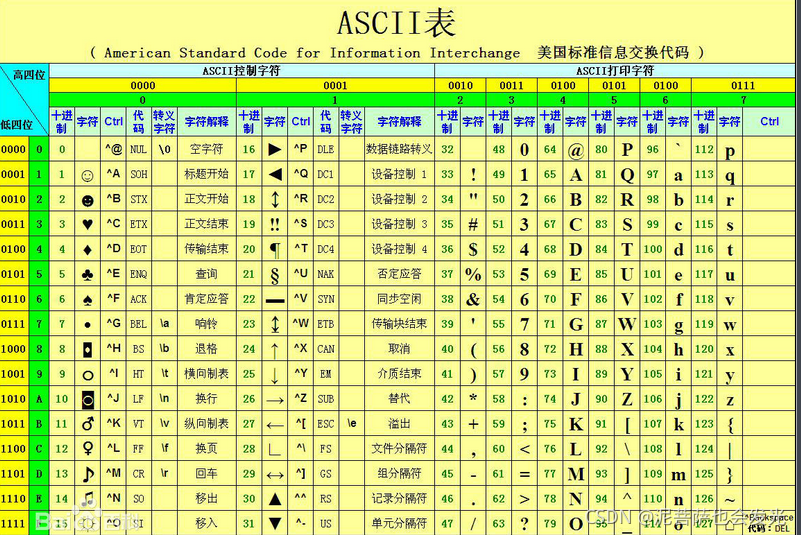Click the 'NUL' code cell
The image size is (801, 535).
[x=138, y=150]
